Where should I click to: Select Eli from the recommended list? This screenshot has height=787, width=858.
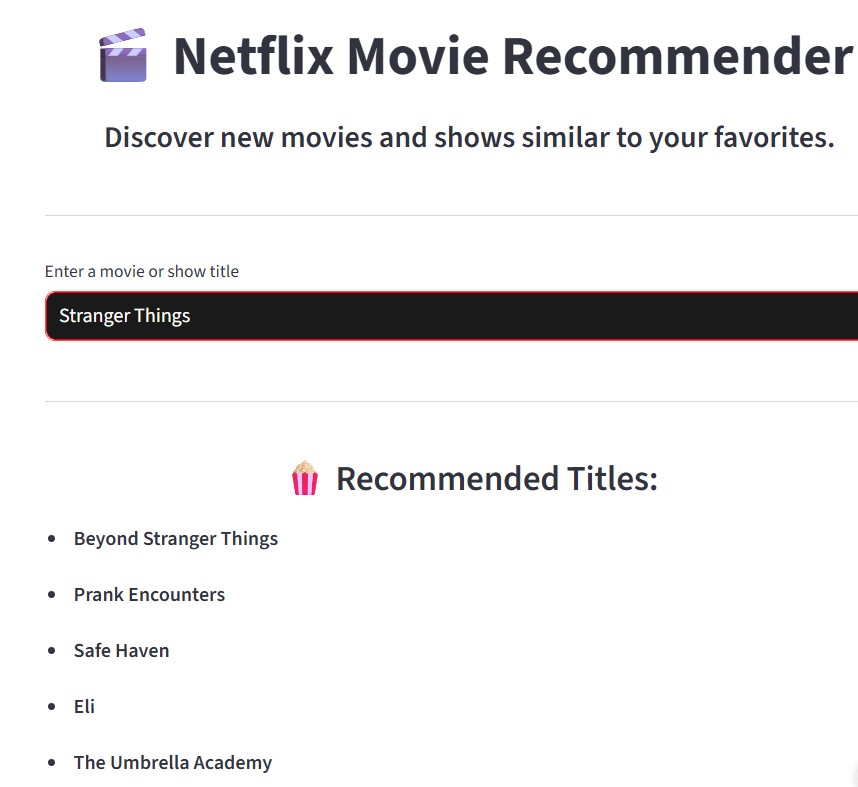pos(84,706)
